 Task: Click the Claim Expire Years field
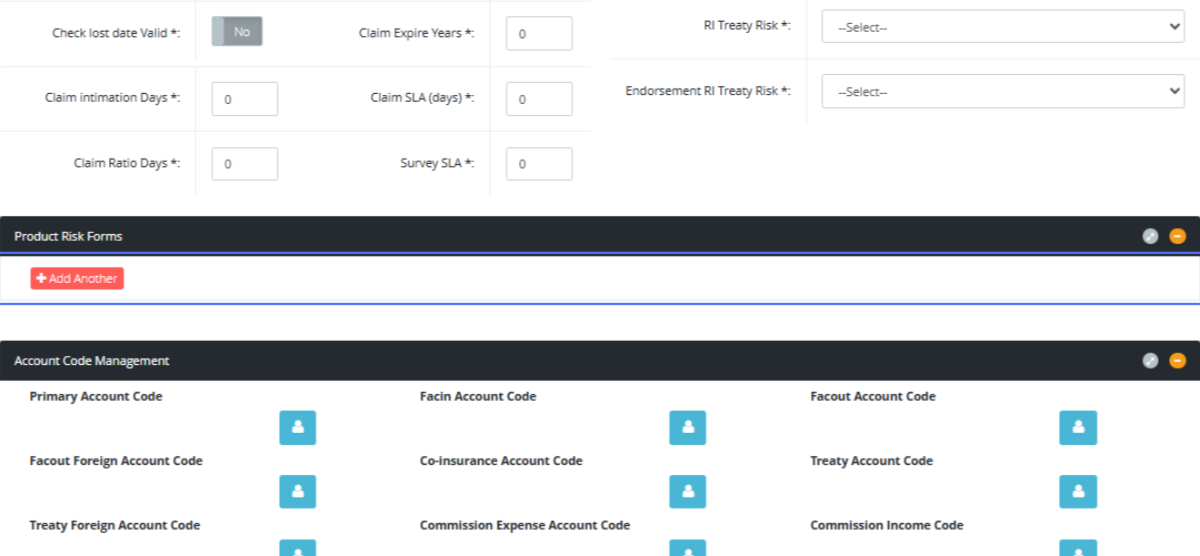pos(539,33)
